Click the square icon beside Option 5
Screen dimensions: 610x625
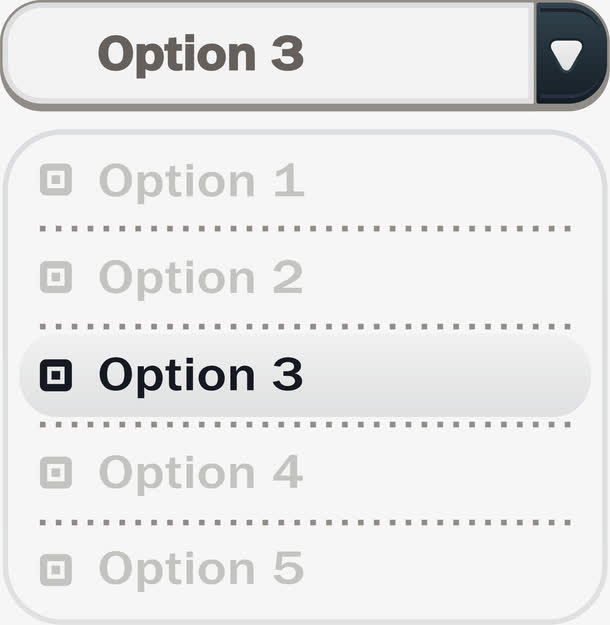[56, 570]
